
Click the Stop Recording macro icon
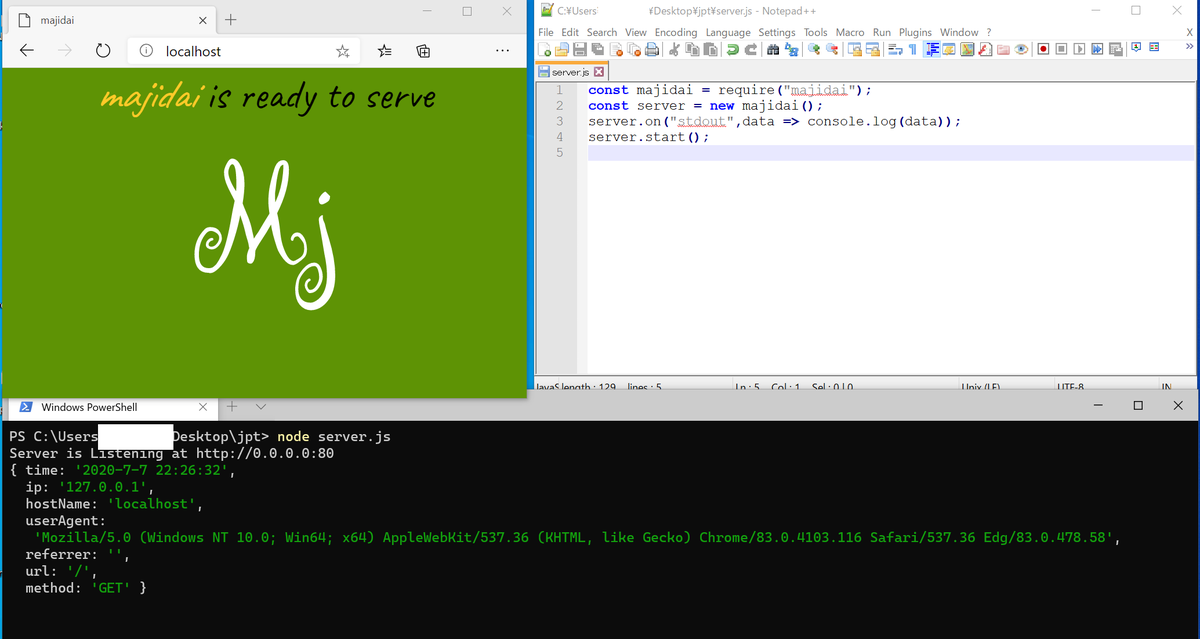click(1061, 48)
